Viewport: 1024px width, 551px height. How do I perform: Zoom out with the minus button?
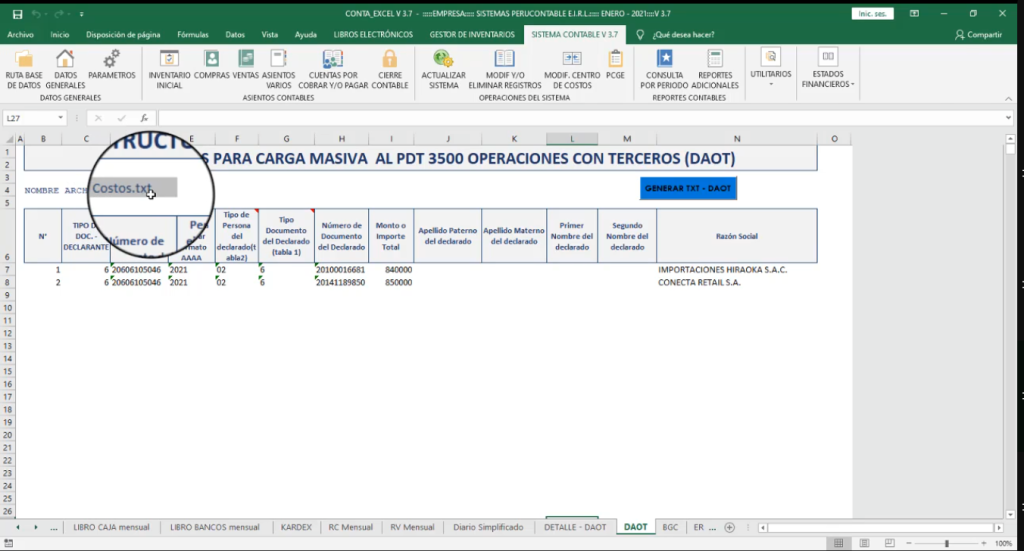pos(908,543)
